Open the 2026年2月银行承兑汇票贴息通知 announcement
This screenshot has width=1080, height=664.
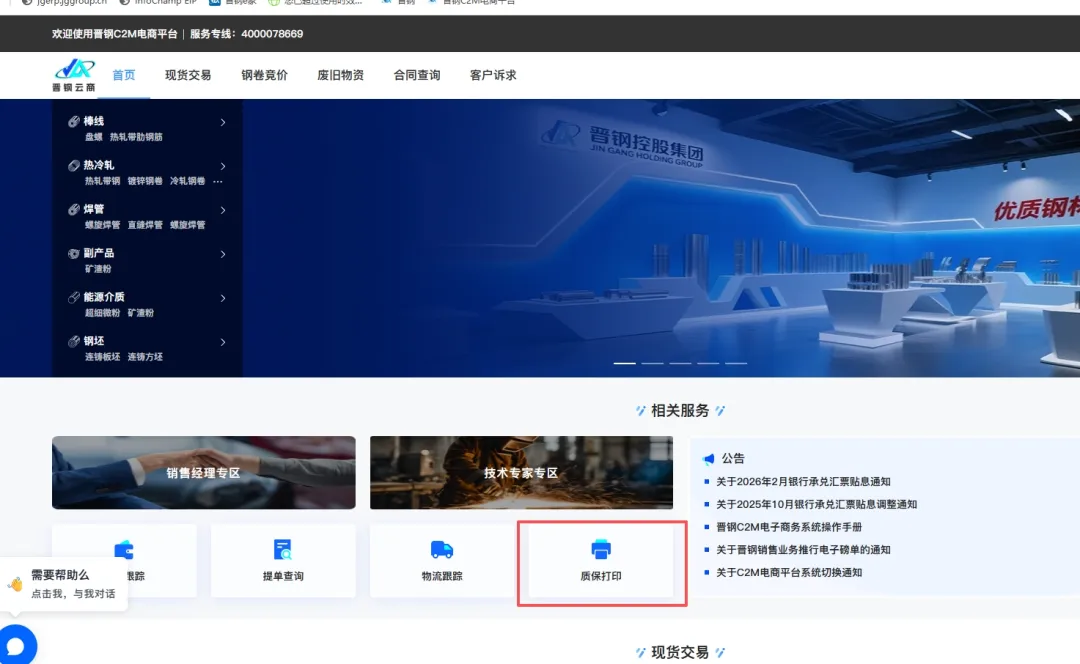coord(803,481)
